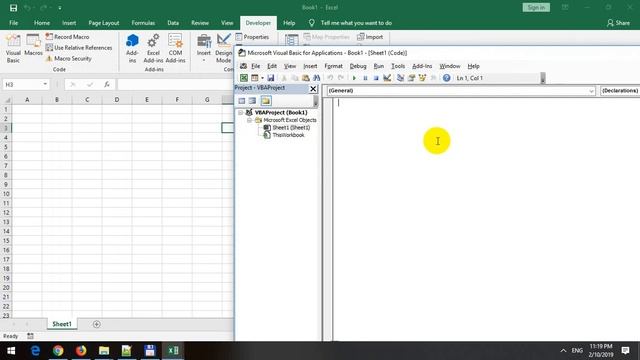The image size is (640, 360).
Task: Open the Name Box dropdown arrow
Action: click(x=45, y=84)
